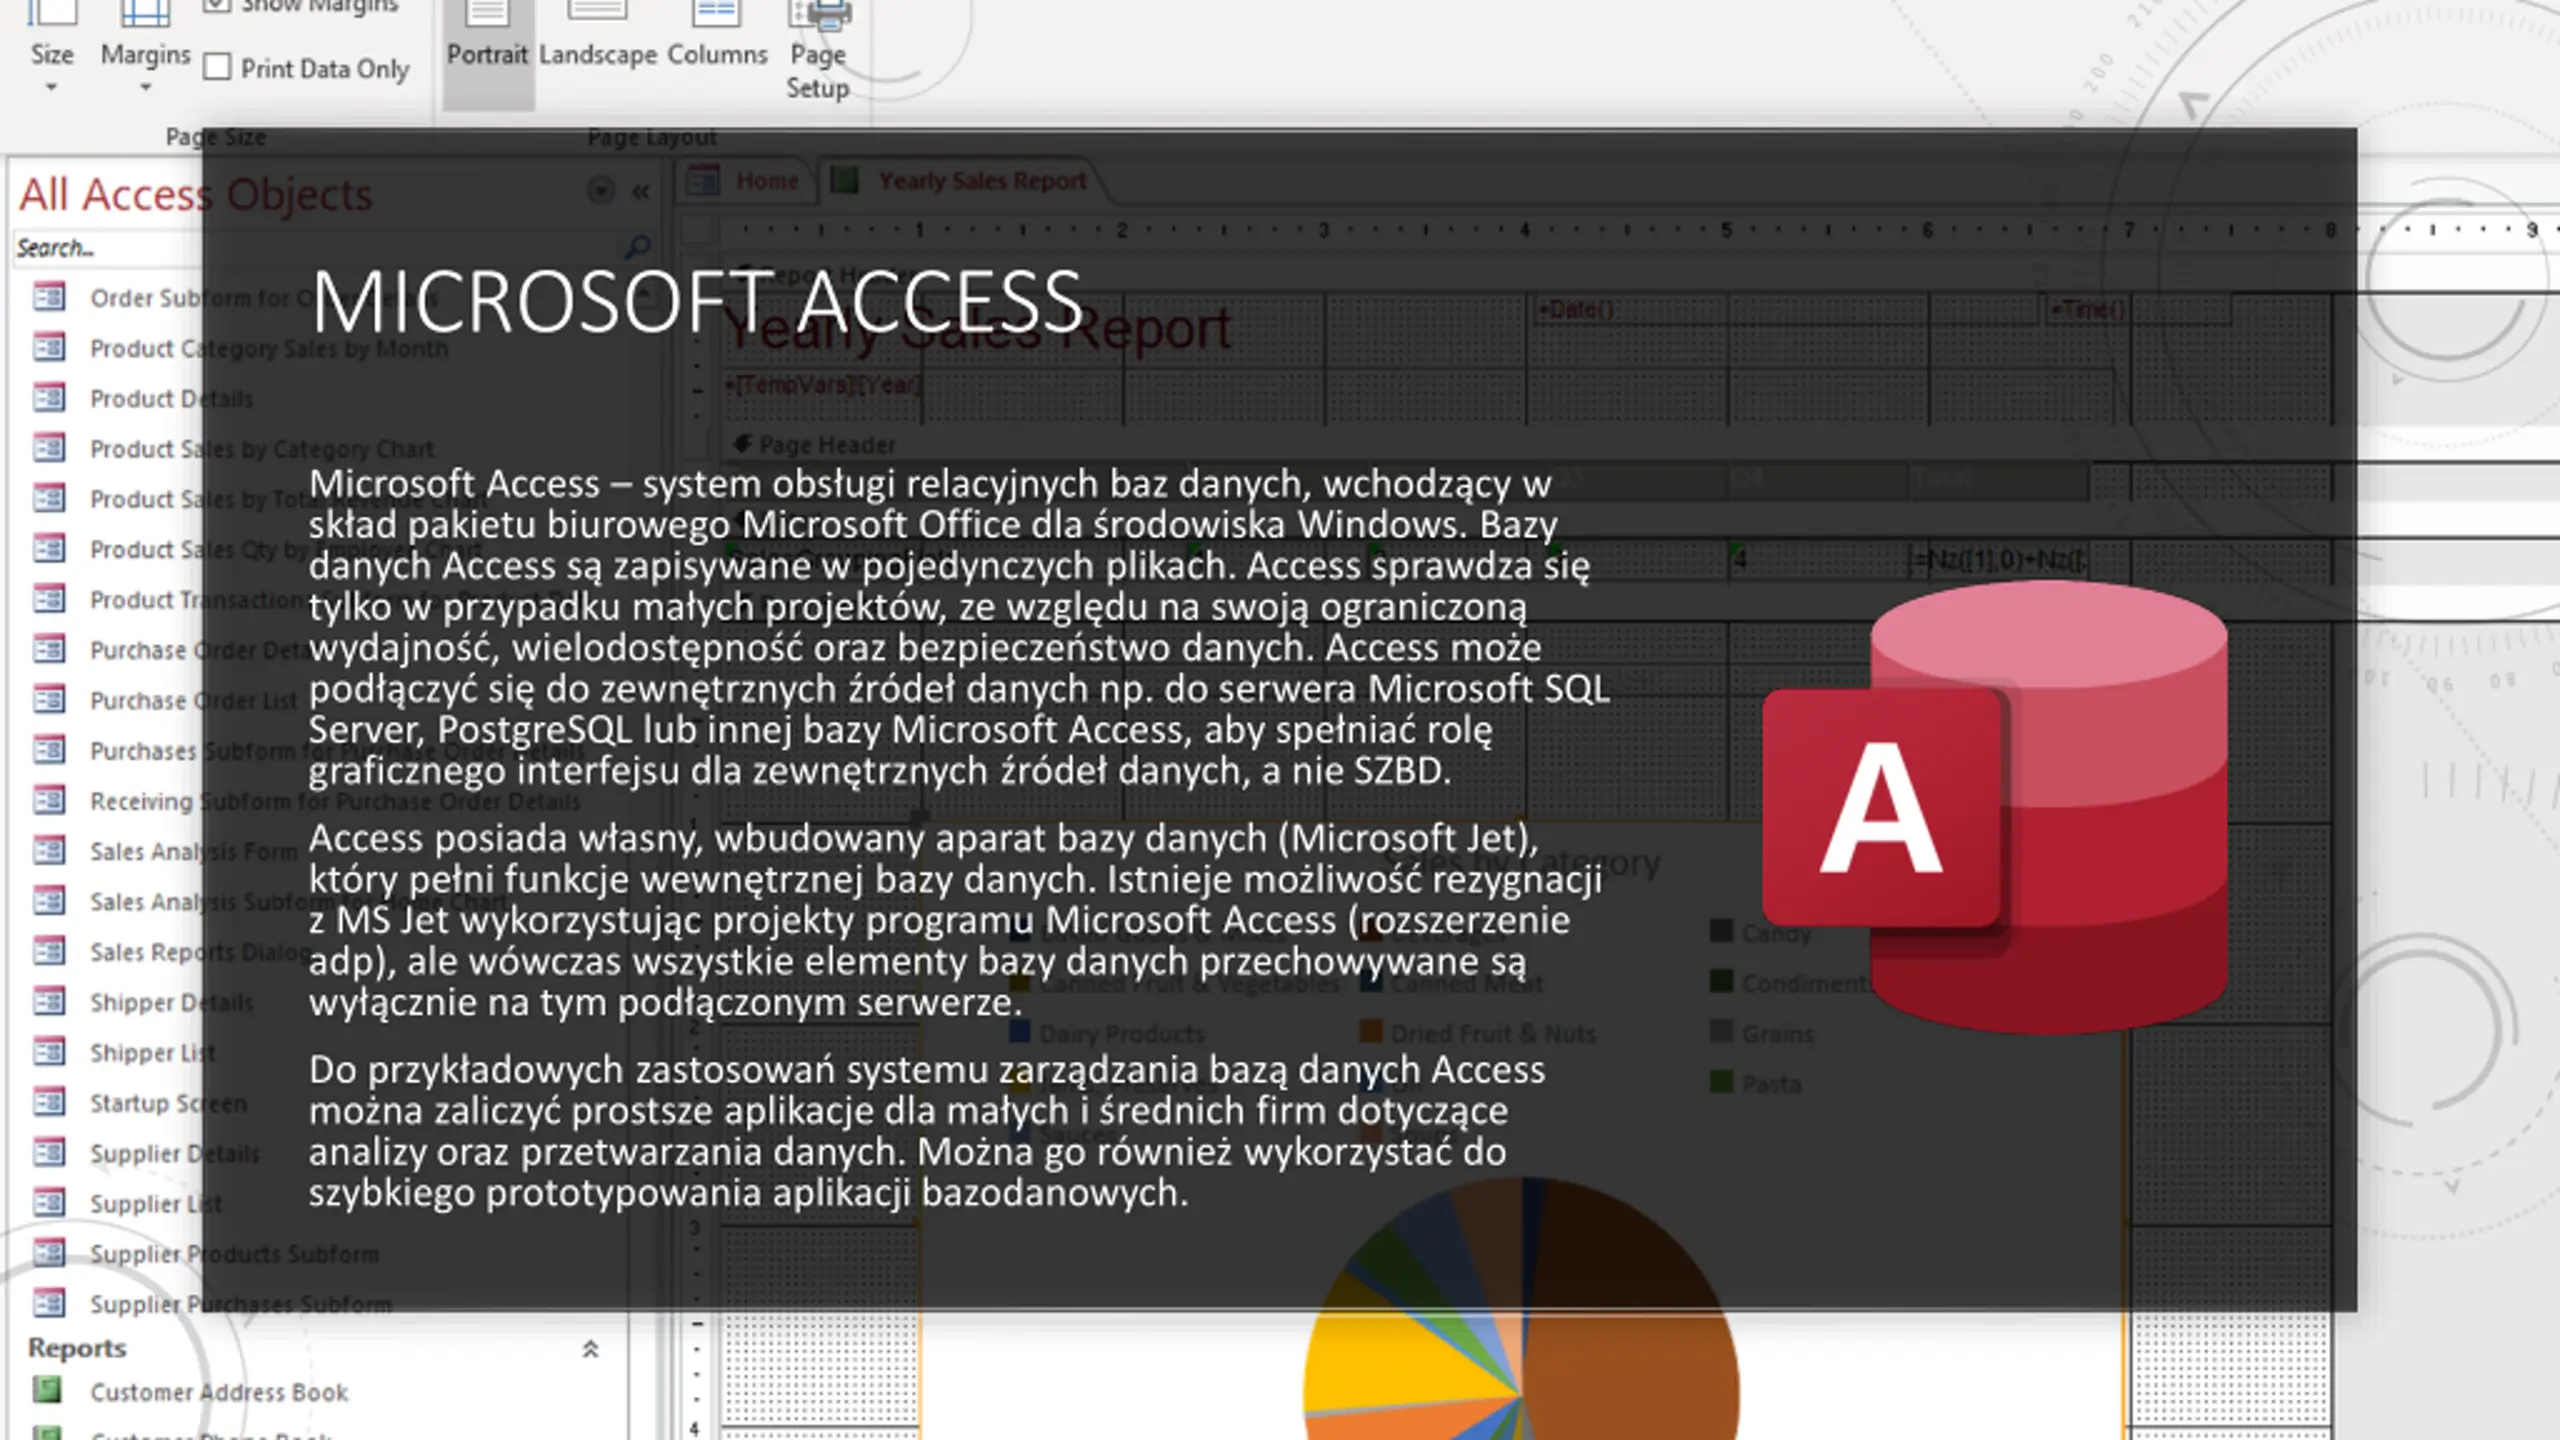Click the form icon beside Product Sales Qty
Screen dimensions: 2560x1440
pos(49,548)
